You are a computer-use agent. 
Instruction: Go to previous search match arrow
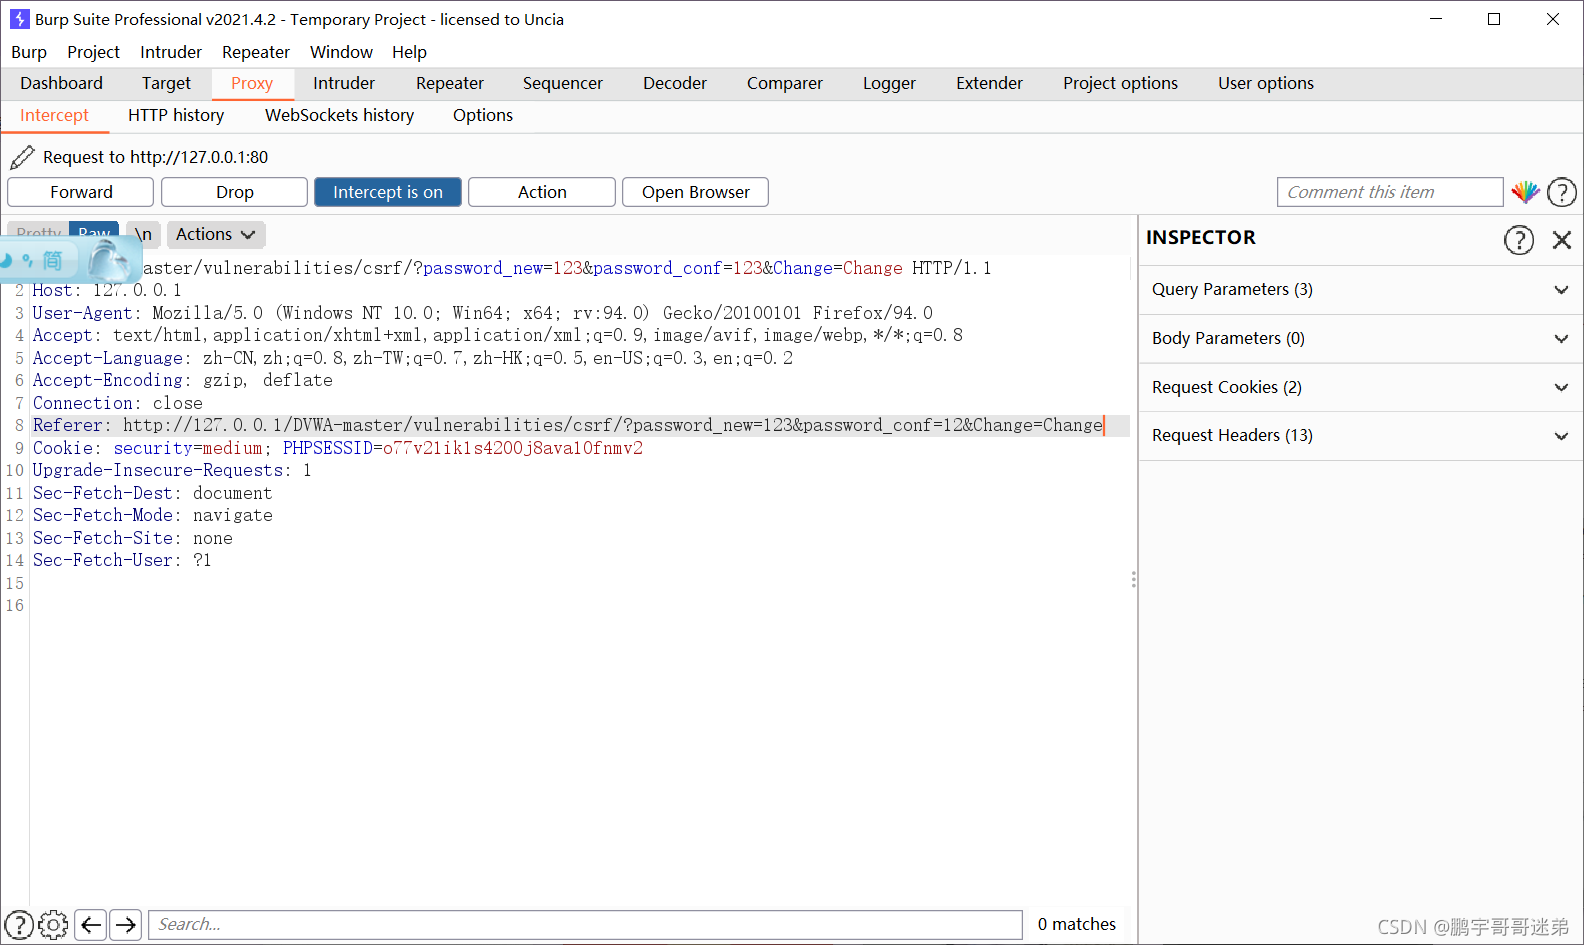91,925
